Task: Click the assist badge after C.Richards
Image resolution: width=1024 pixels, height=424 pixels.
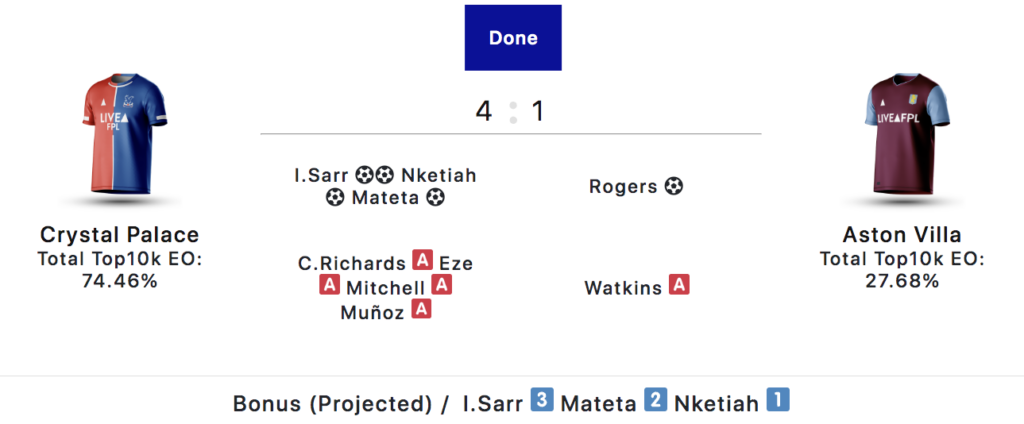Action: [423, 263]
